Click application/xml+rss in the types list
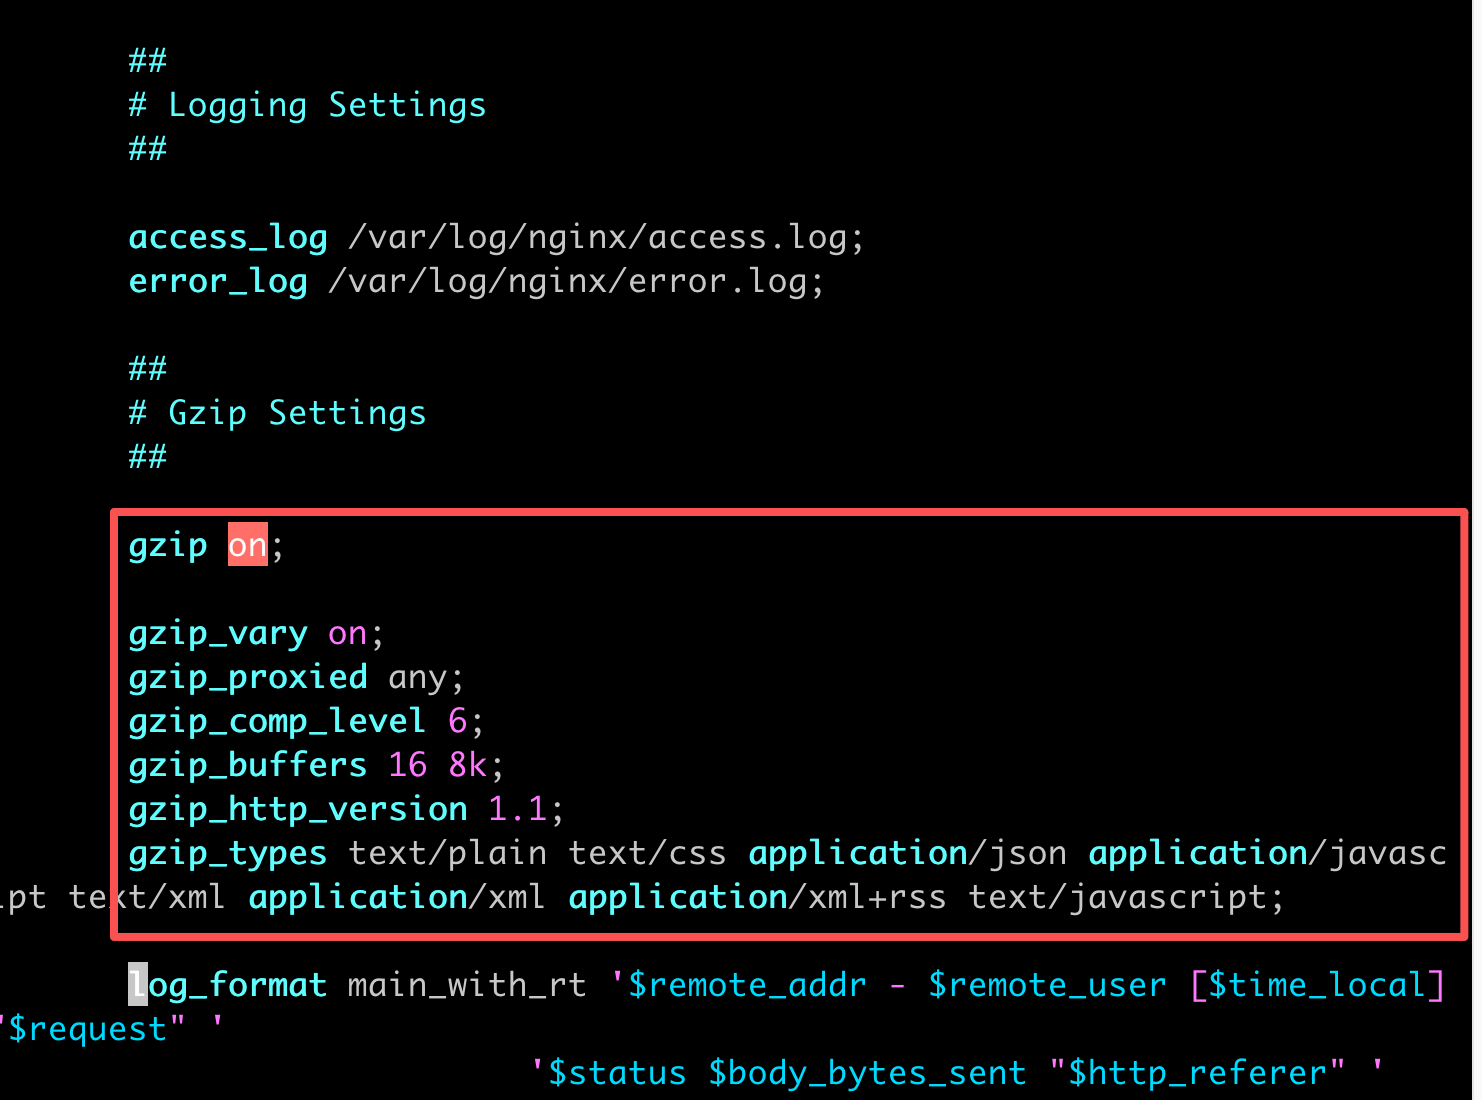The image size is (1482, 1100). pyautogui.click(x=758, y=897)
